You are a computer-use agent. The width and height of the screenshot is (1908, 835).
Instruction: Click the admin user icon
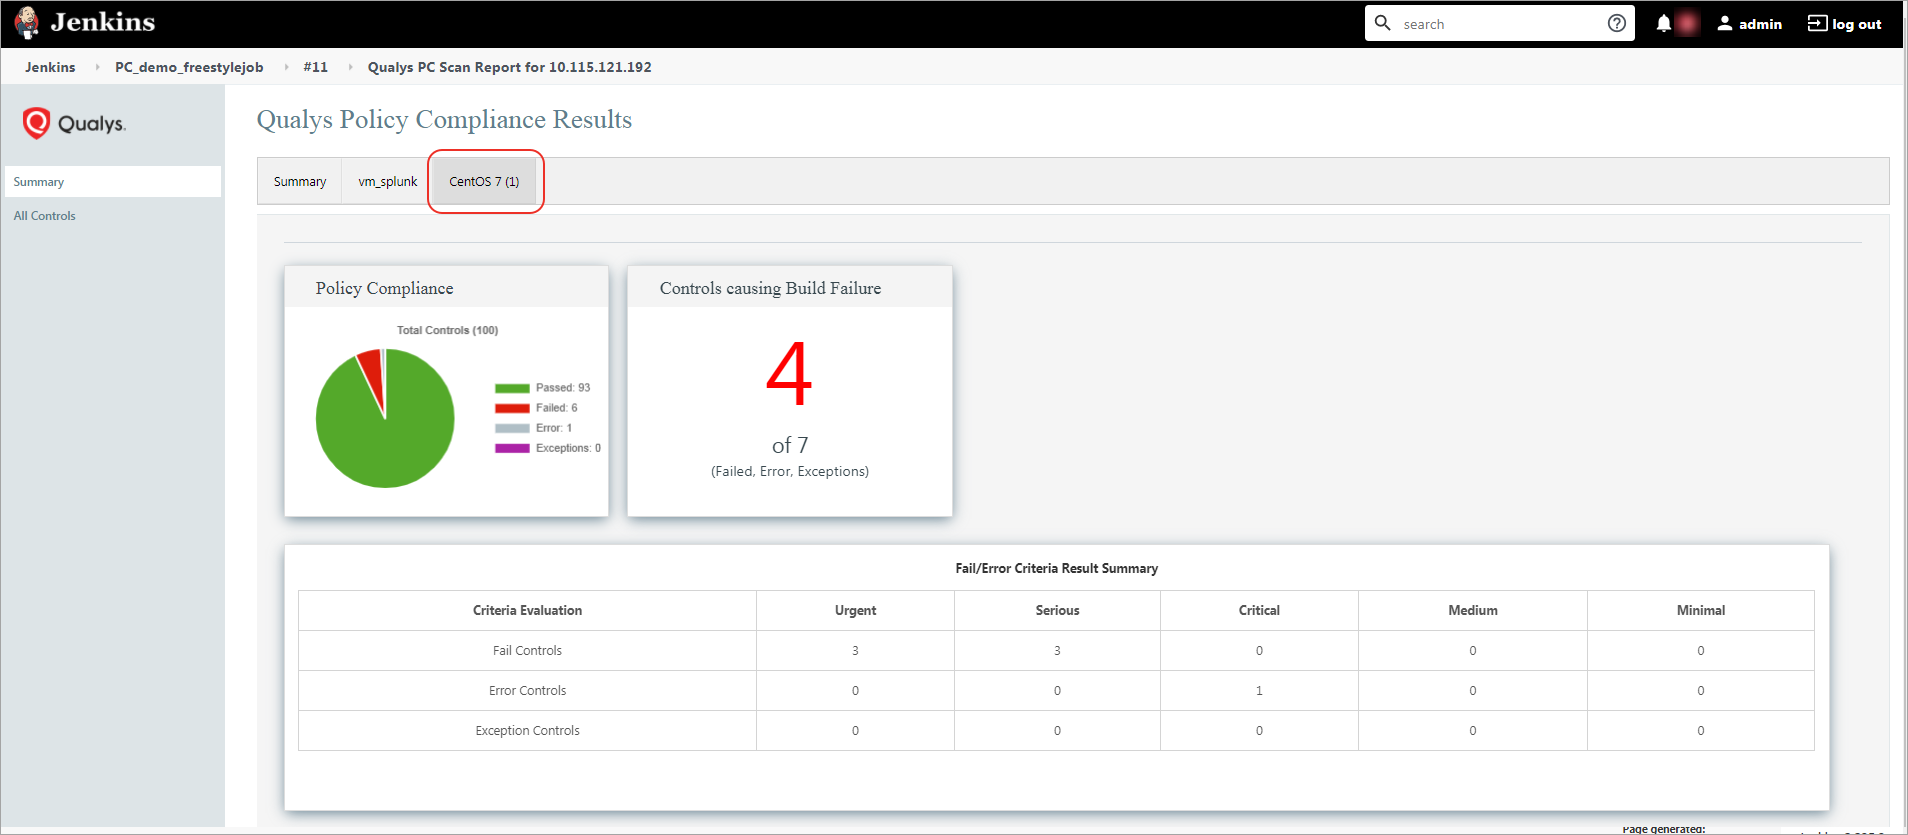[x=1725, y=23]
